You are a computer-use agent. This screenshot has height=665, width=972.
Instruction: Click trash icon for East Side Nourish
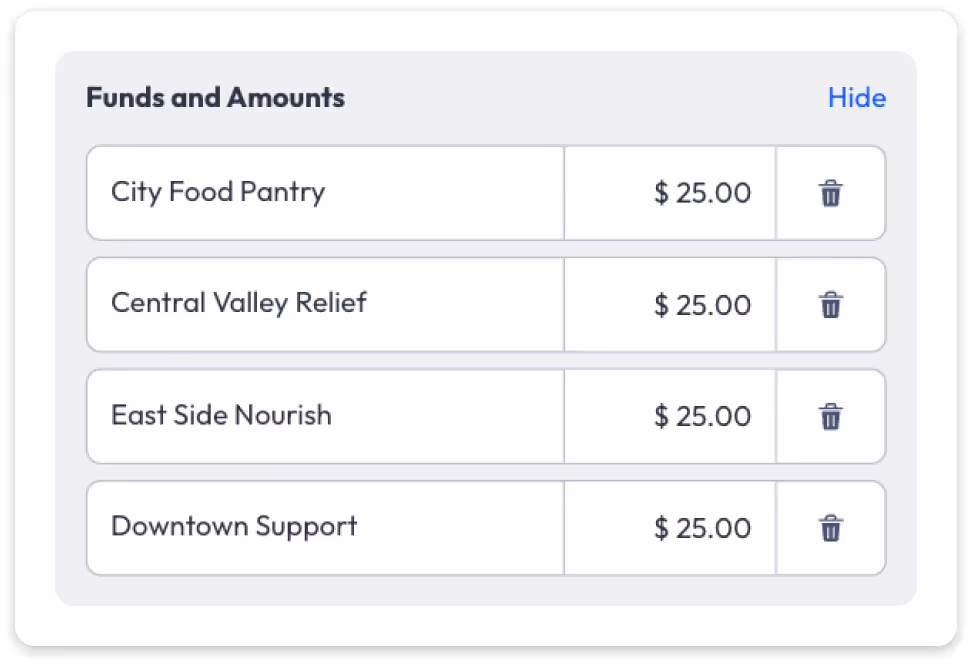point(830,416)
